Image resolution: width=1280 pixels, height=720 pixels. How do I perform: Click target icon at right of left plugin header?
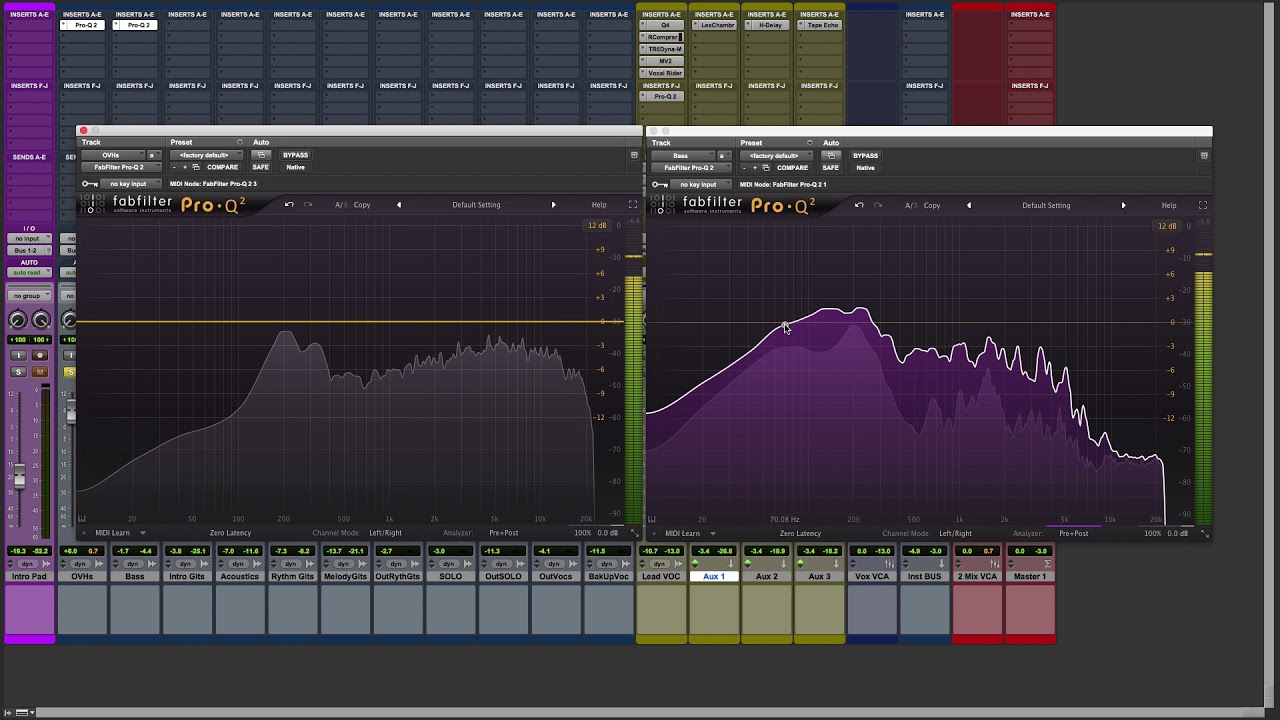click(634, 155)
